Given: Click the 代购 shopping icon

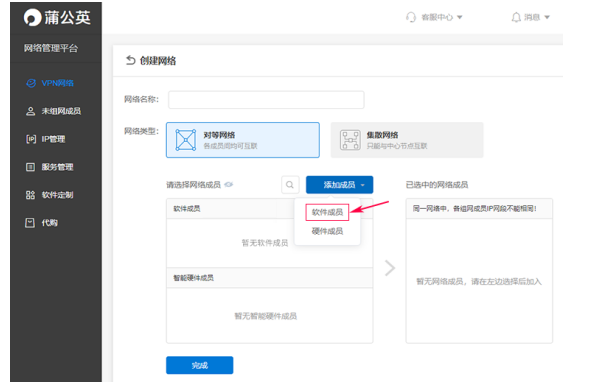Looking at the screenshot, I should click(x=30, y=222).
